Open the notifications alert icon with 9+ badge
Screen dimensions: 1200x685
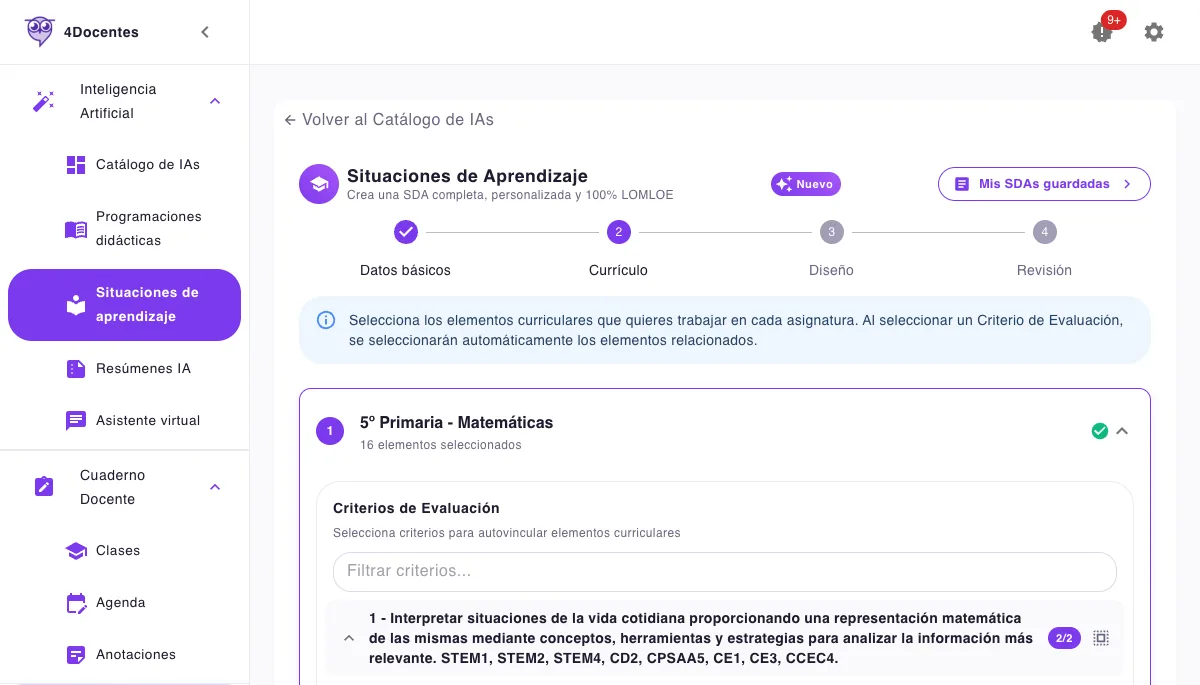(x=1102, y=32)
